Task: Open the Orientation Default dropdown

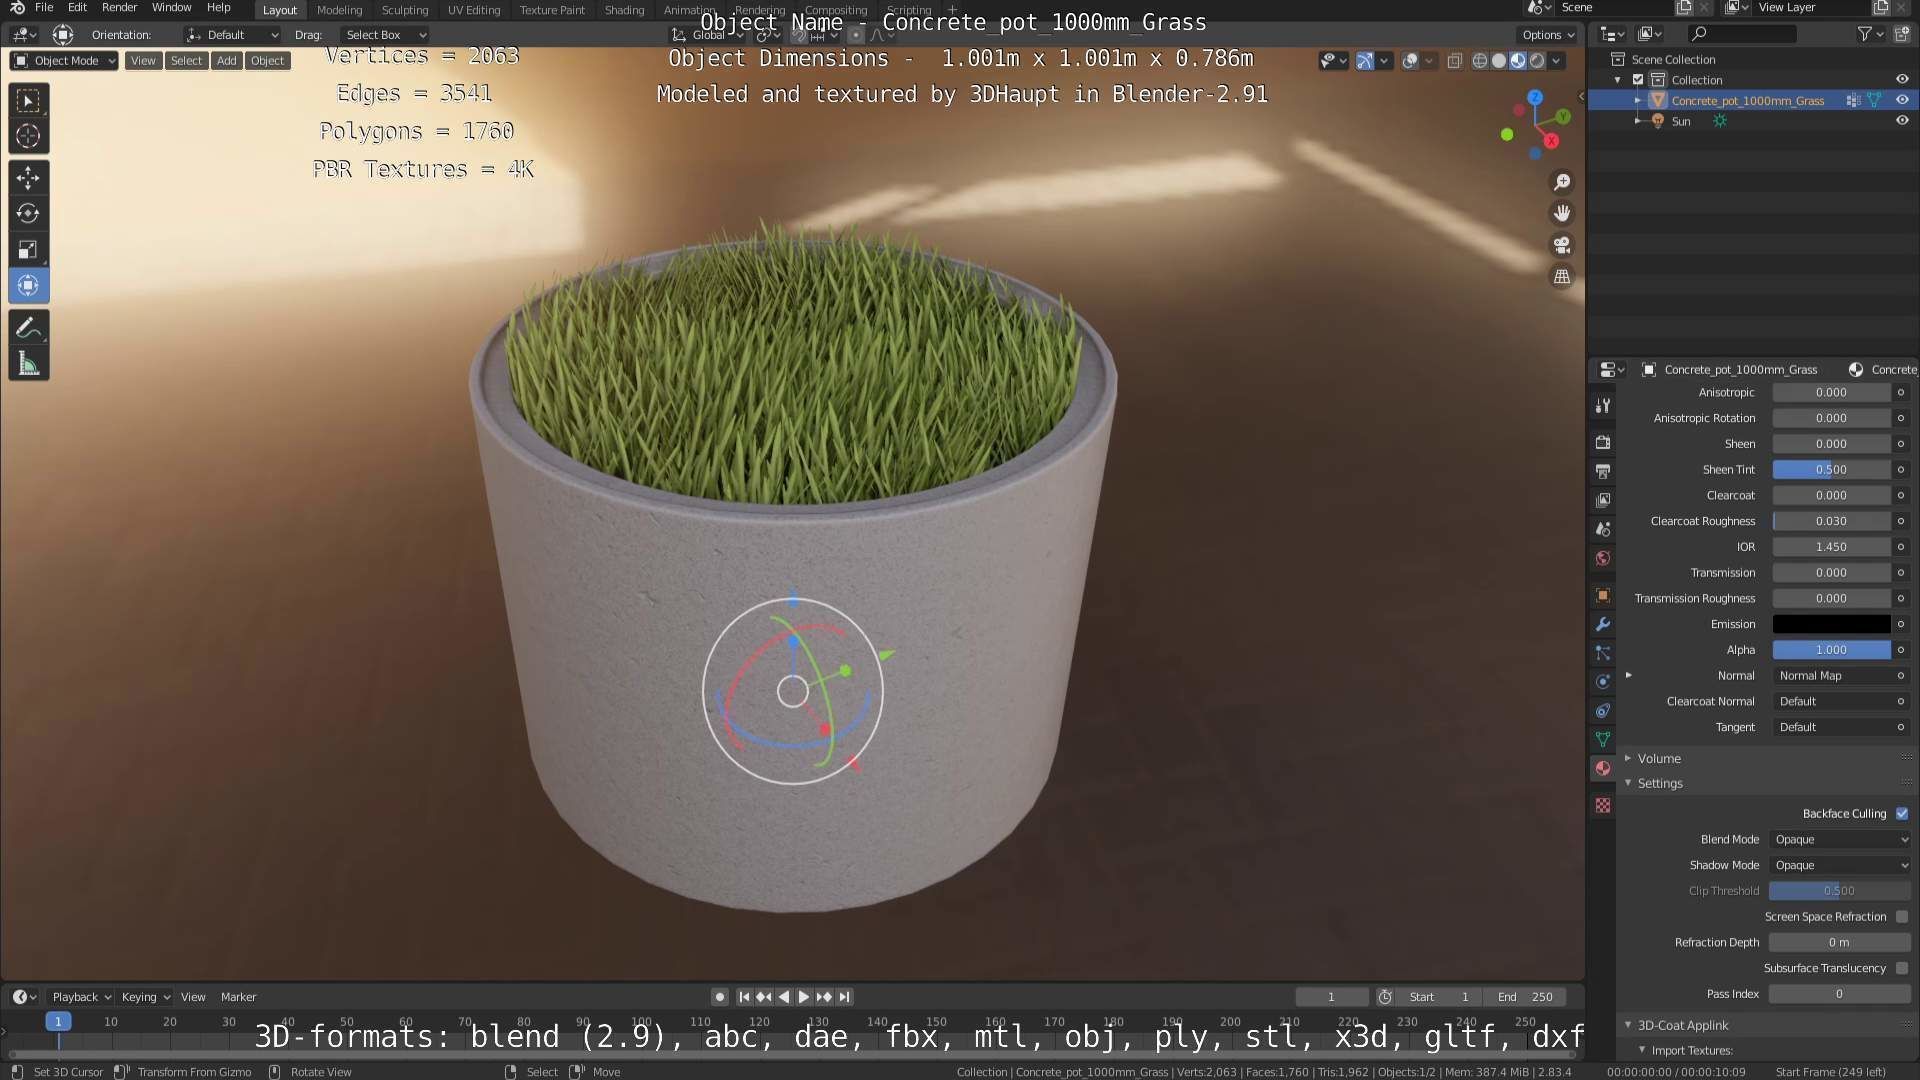Action: [x=232, y=35]
